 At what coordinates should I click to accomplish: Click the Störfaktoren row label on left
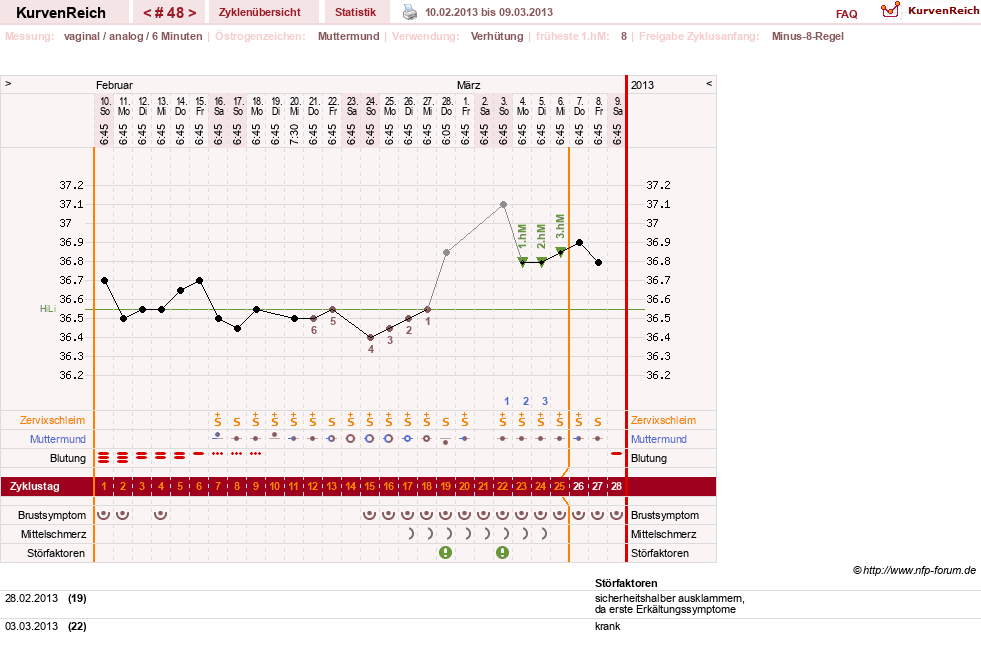[x=56, y=553]
